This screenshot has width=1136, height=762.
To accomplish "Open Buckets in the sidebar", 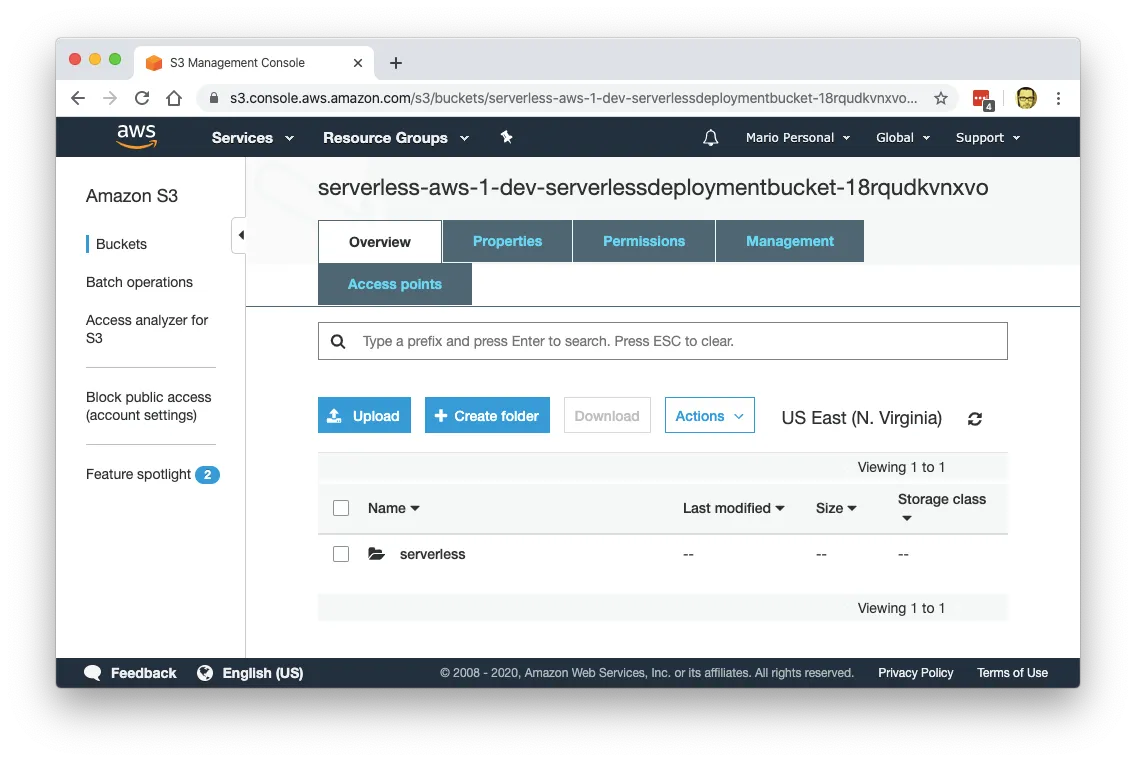I will [x=121, y=244].
